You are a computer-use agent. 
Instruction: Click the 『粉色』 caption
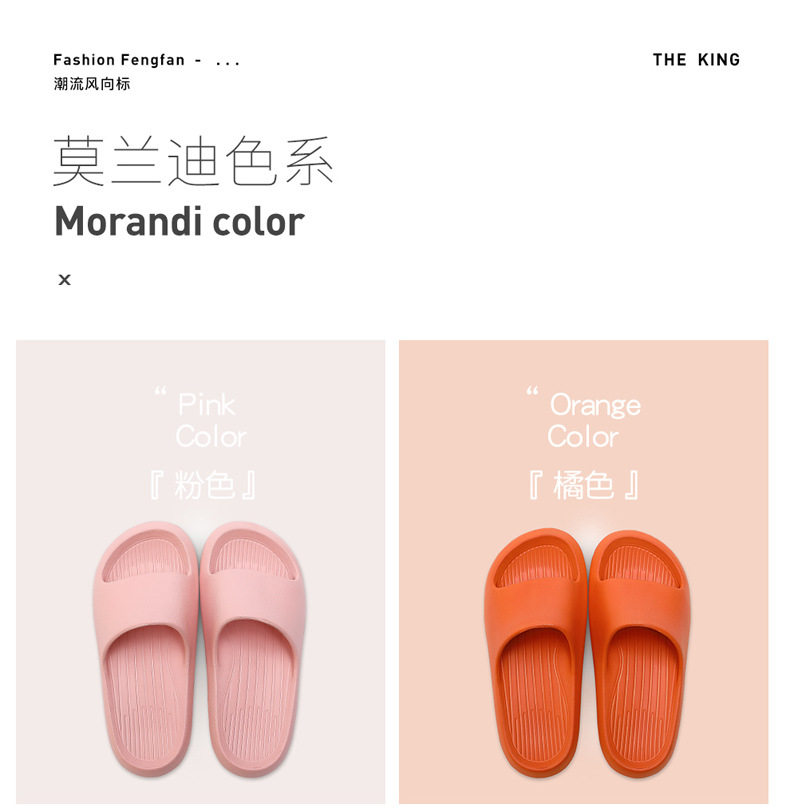click(204, 486)
